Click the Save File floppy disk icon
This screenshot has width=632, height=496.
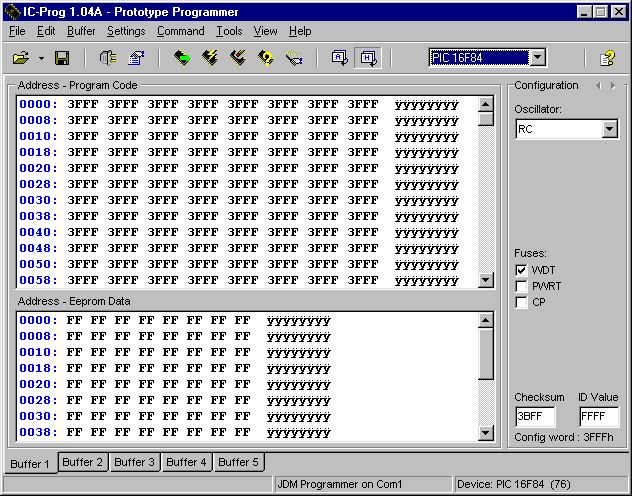(x=61, y=59)
